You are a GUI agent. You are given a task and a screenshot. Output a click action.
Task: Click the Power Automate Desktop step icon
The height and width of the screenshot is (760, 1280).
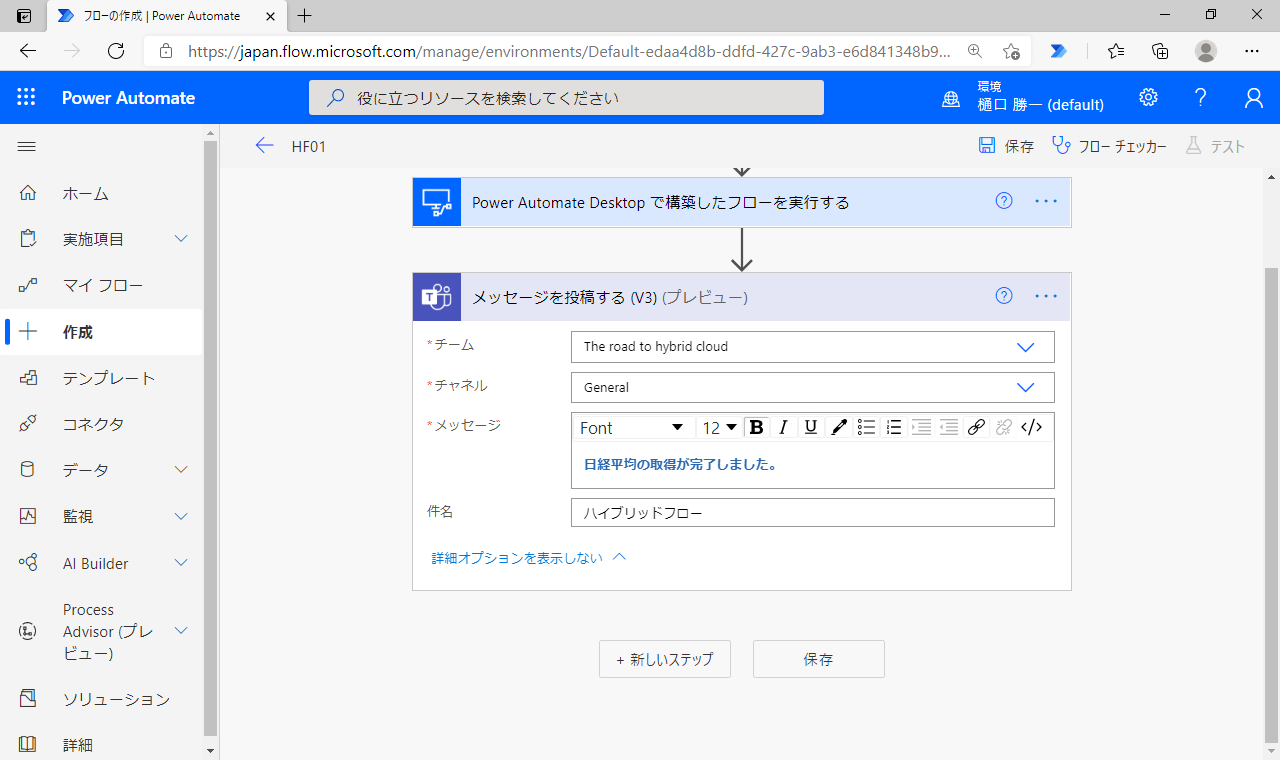[437, 202]
